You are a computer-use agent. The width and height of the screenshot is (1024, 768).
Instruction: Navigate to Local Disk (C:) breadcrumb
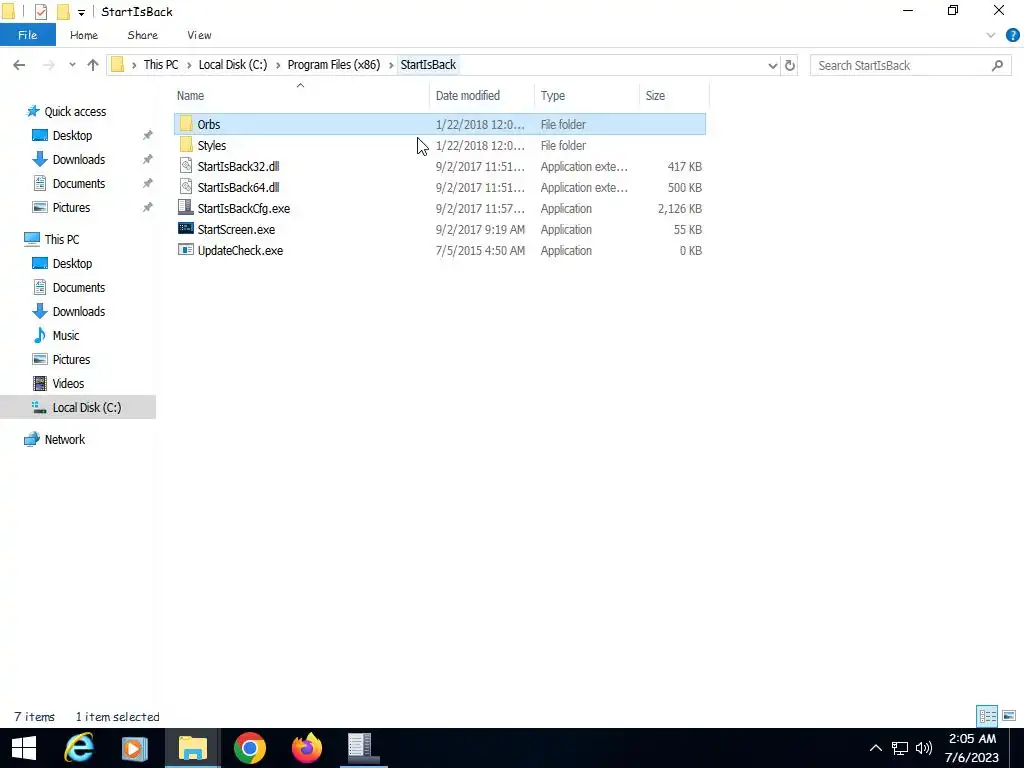pyautogui.click(x=232, y=65)
